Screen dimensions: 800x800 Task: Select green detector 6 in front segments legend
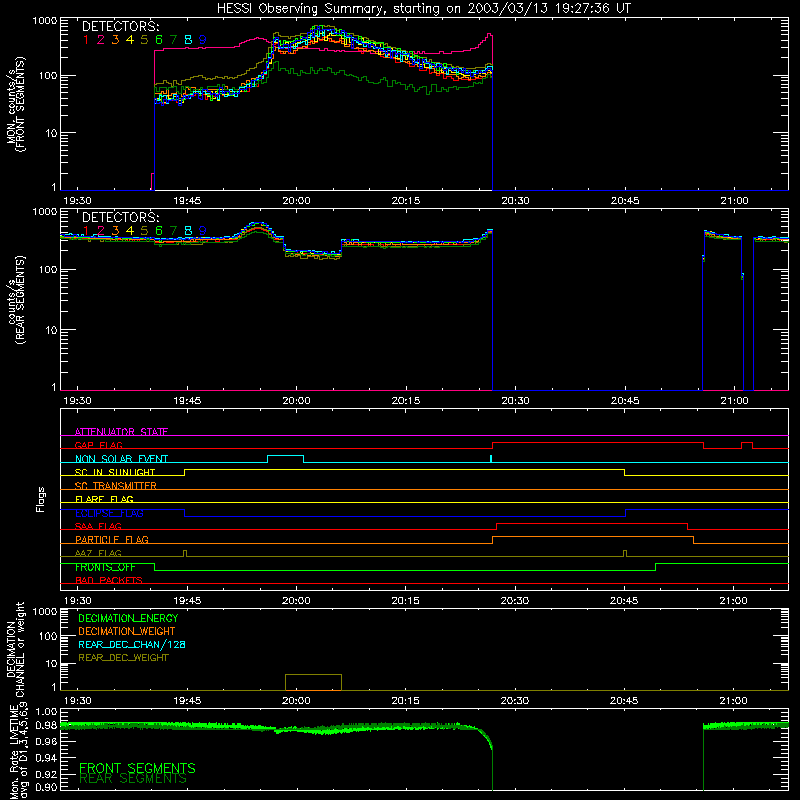tap(159, 40)
